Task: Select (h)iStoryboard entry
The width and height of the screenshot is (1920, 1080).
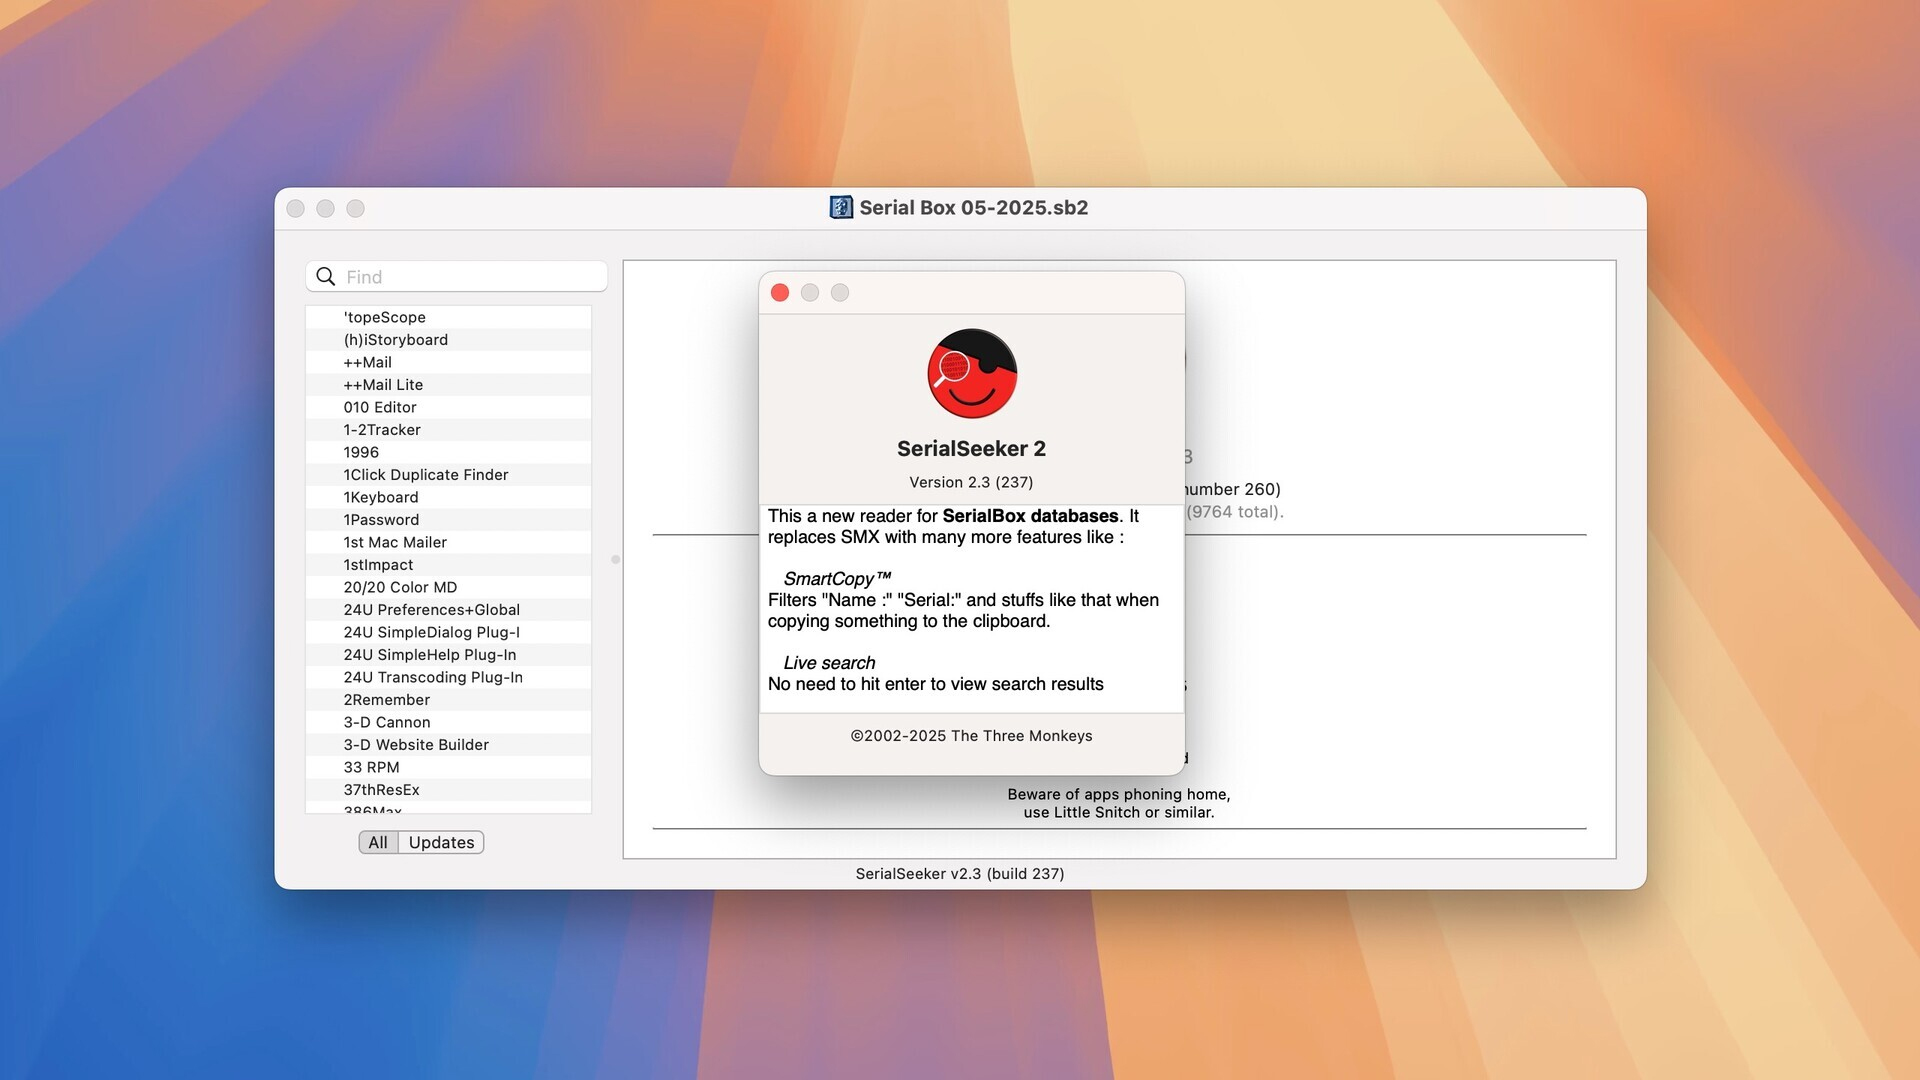Action: point(448,340)
